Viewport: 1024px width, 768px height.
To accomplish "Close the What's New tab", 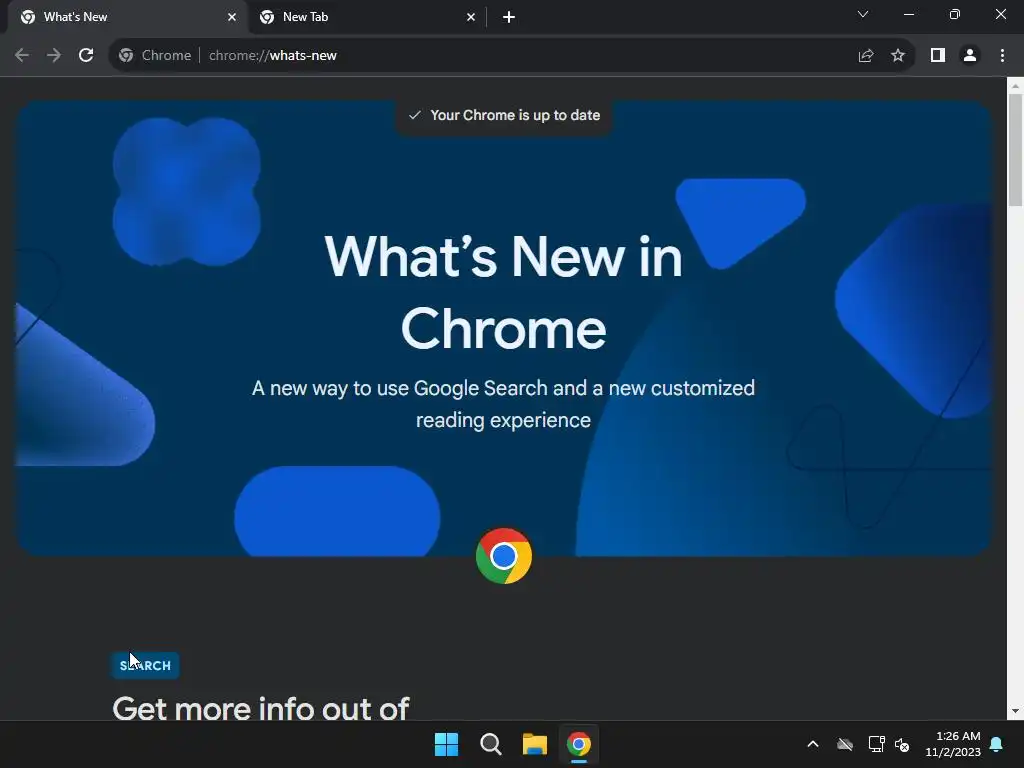I will [232, 17].
